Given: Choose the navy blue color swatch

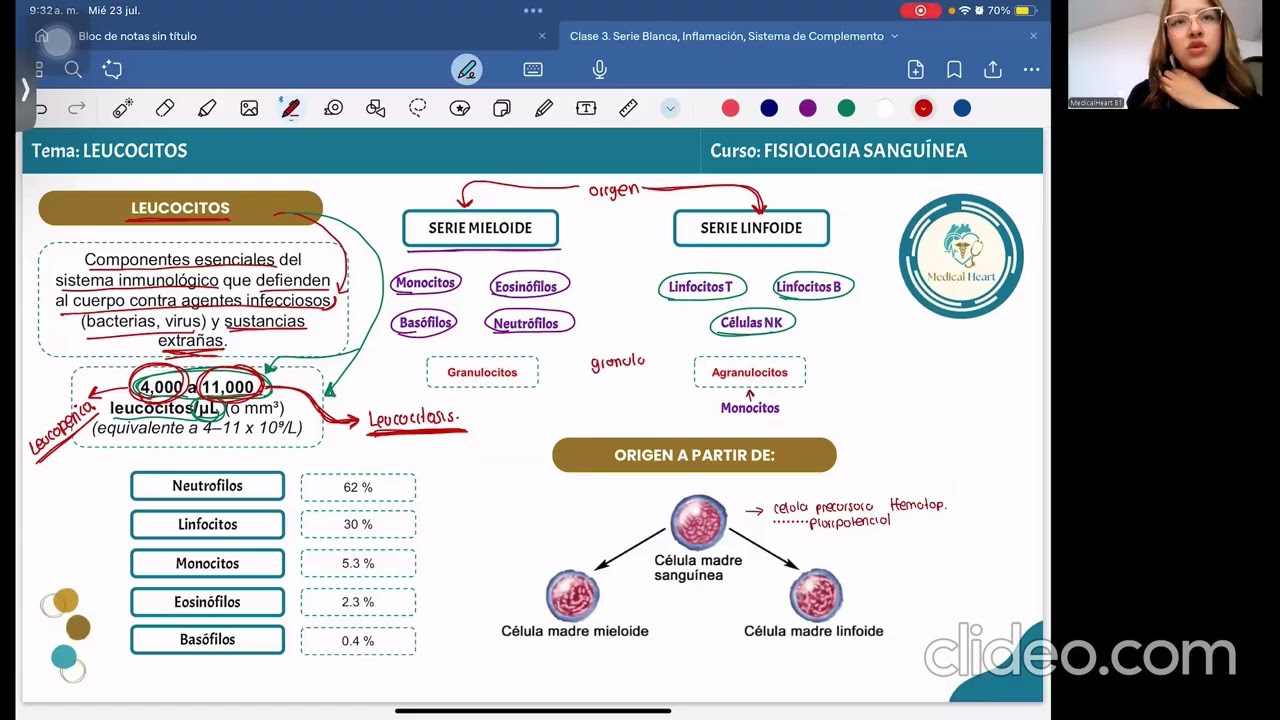Looking at the screenshot, I should pos(769,108).
